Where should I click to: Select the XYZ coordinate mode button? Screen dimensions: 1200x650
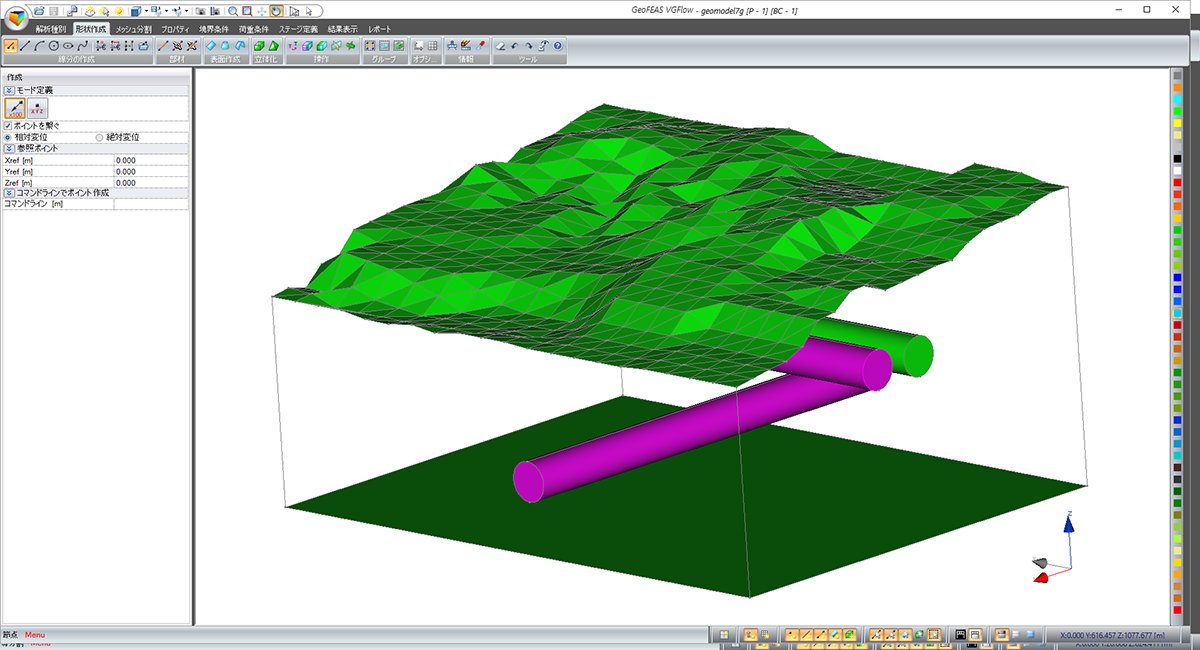pos(37,108)
